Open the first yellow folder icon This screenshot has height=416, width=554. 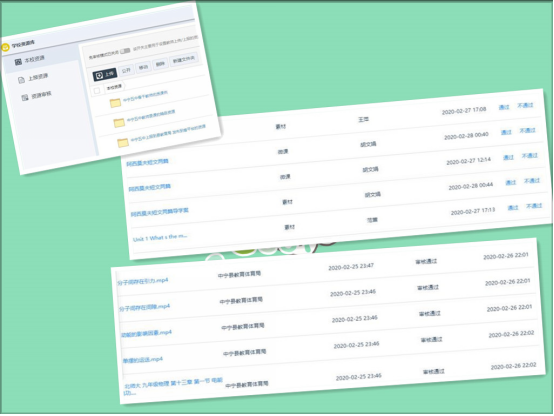coord(115,103)
